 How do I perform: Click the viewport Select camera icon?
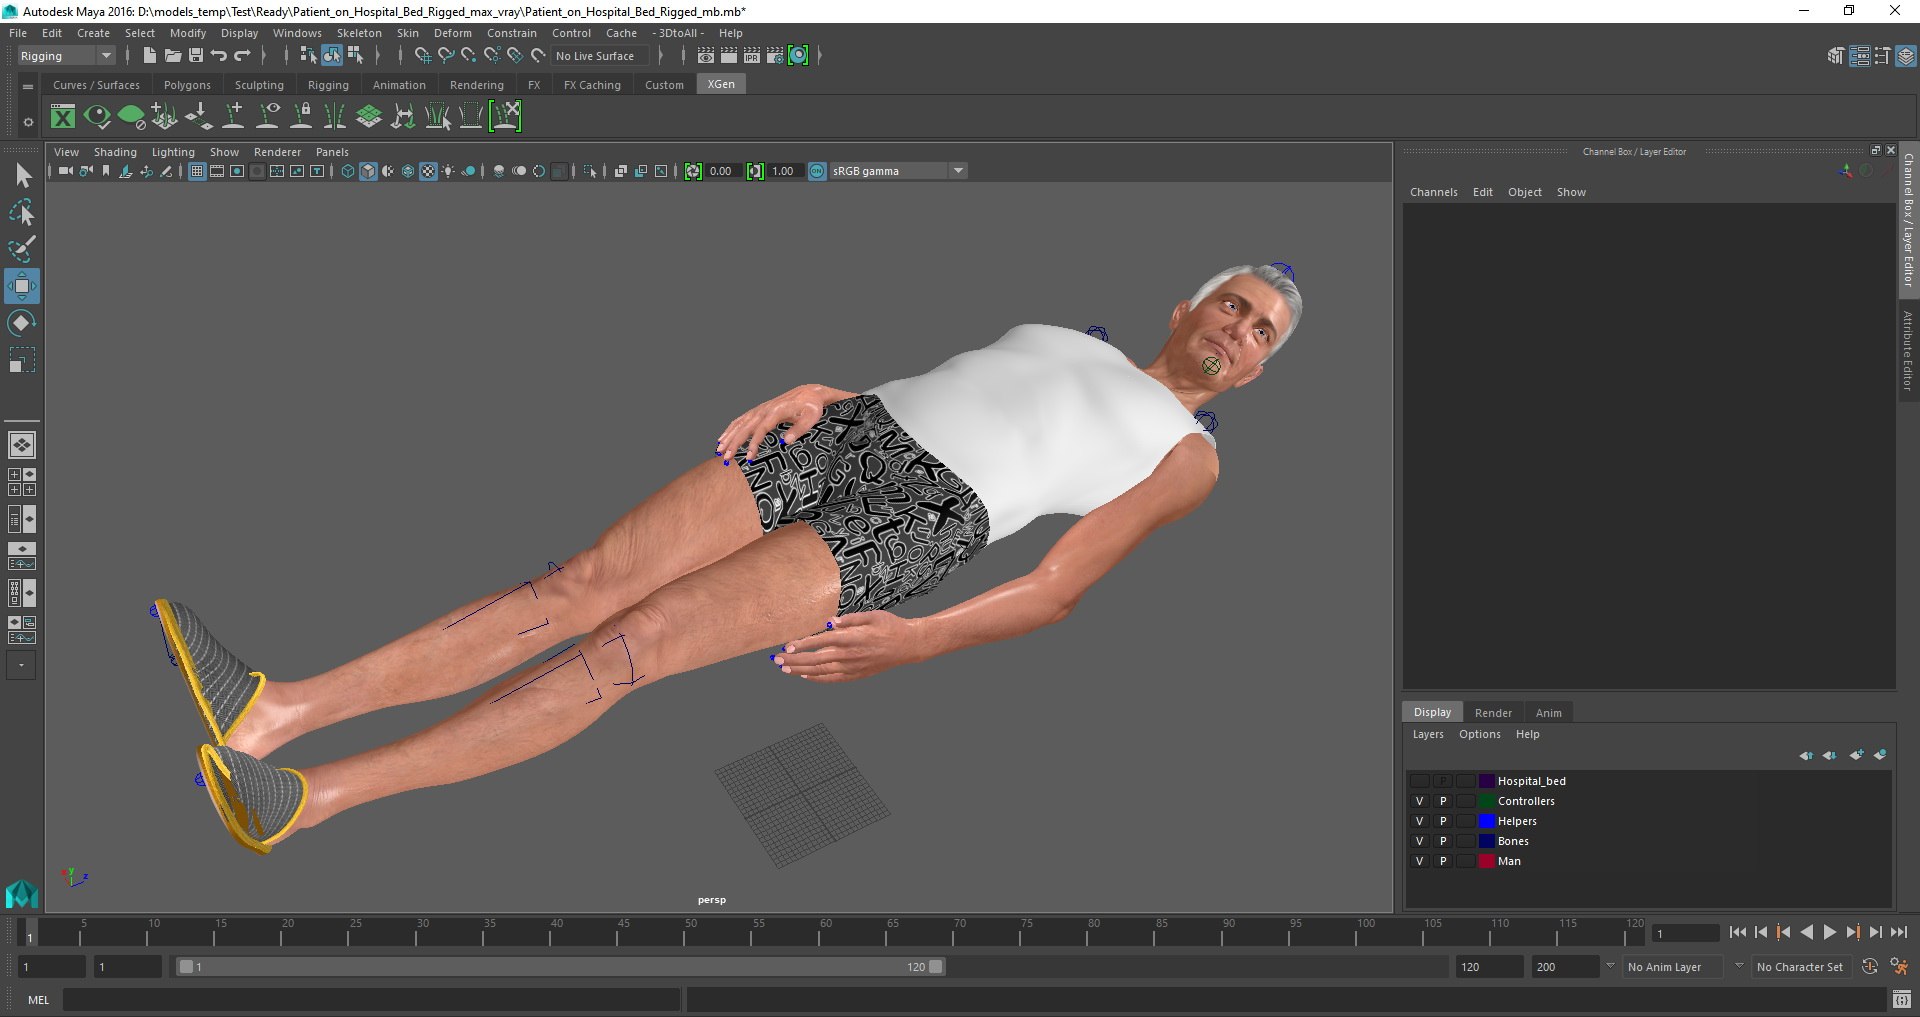tap(65, 171)
